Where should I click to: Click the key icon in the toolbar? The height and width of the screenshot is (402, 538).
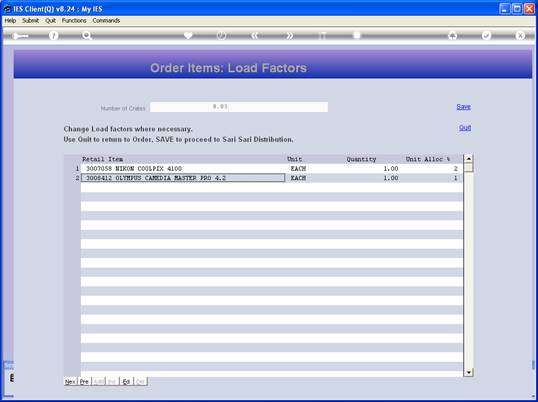coord(20,36)
